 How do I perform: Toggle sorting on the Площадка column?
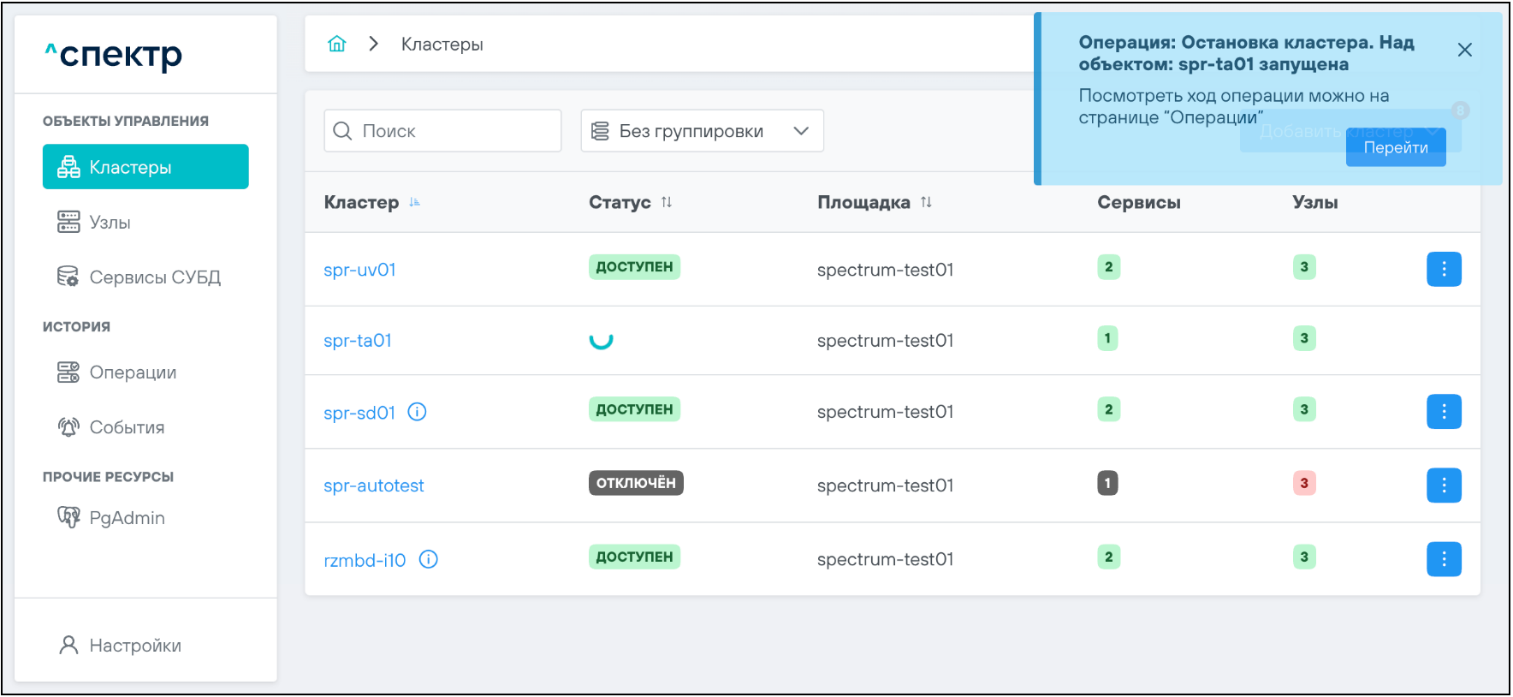(926, 203)
